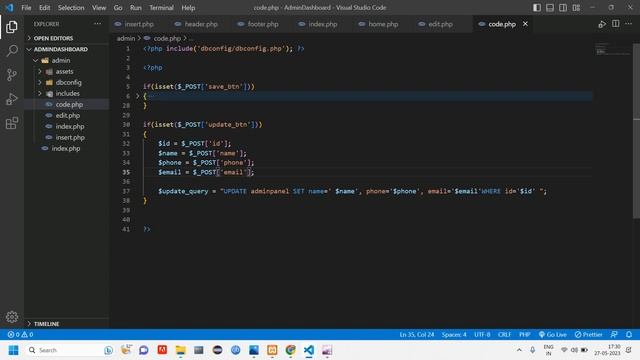Open the View menu
This screenshot has width=640, height=360.
pyautogui.click(x=99, y=8)
